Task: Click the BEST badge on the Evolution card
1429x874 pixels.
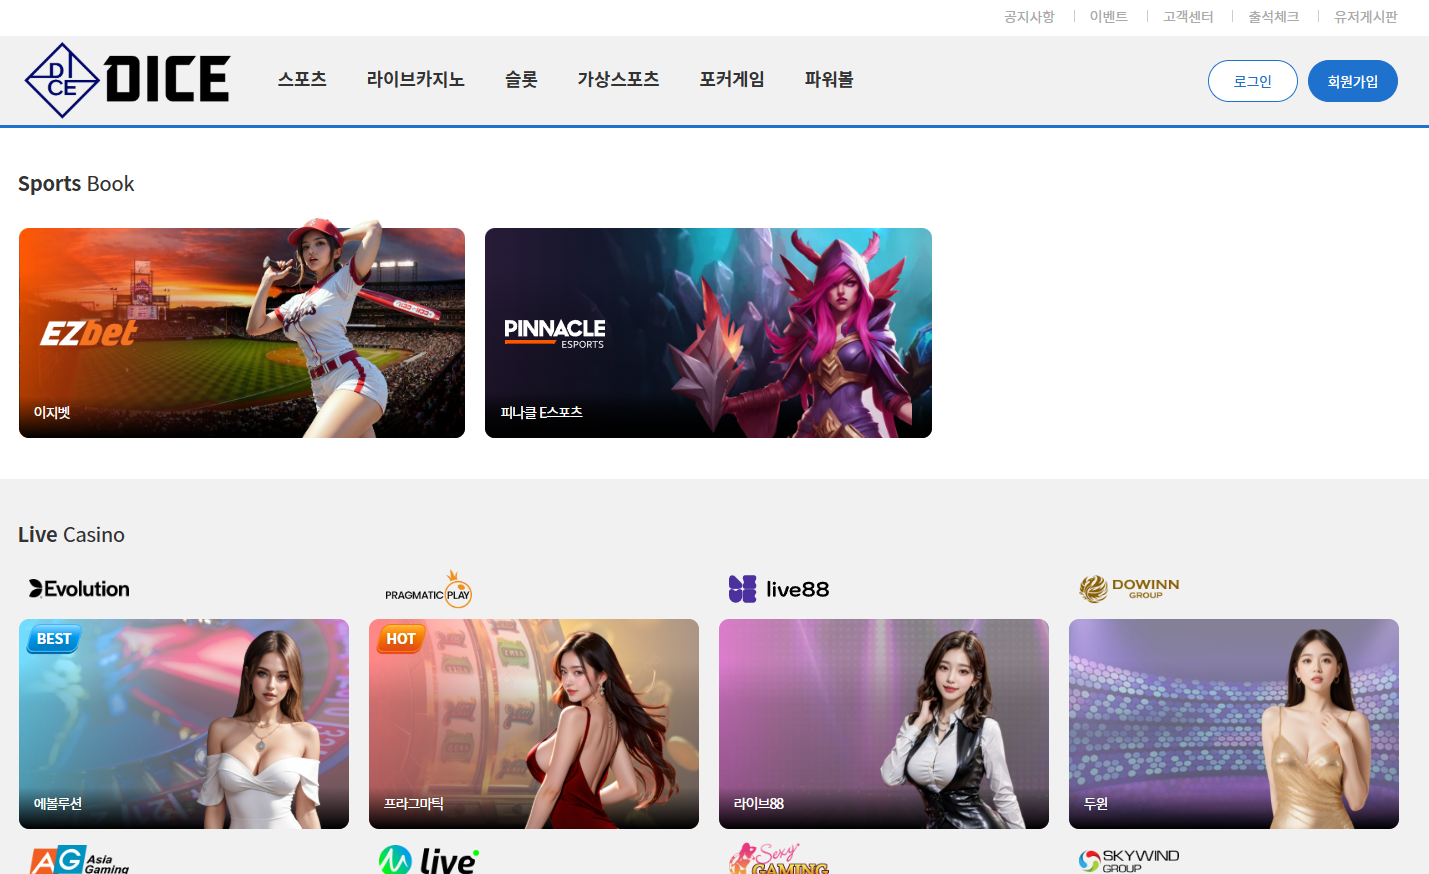Action: [54, 639]
